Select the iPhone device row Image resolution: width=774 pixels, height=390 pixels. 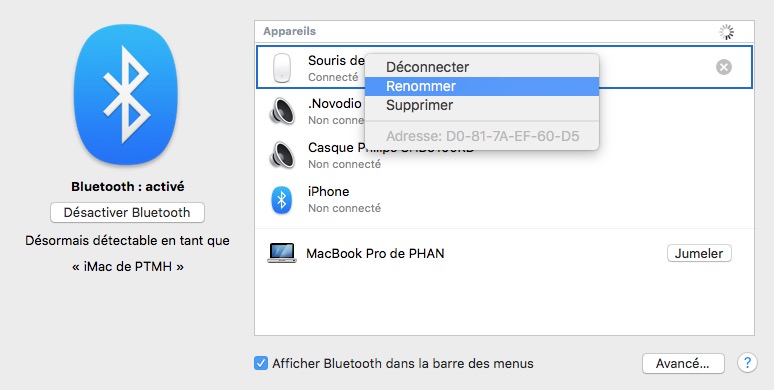tap(504, 199)
